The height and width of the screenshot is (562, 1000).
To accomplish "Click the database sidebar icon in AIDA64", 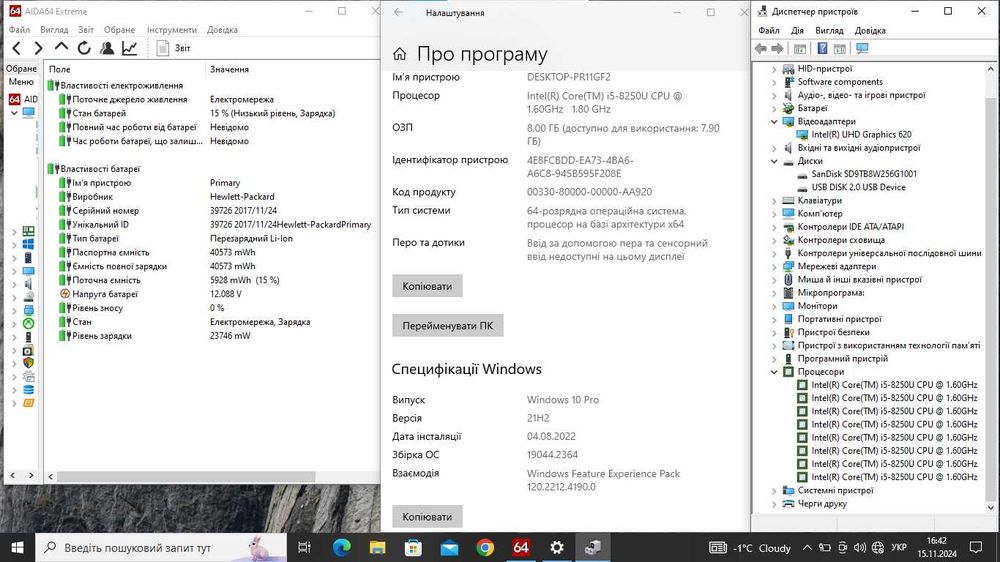I will (x=29, y=390).
